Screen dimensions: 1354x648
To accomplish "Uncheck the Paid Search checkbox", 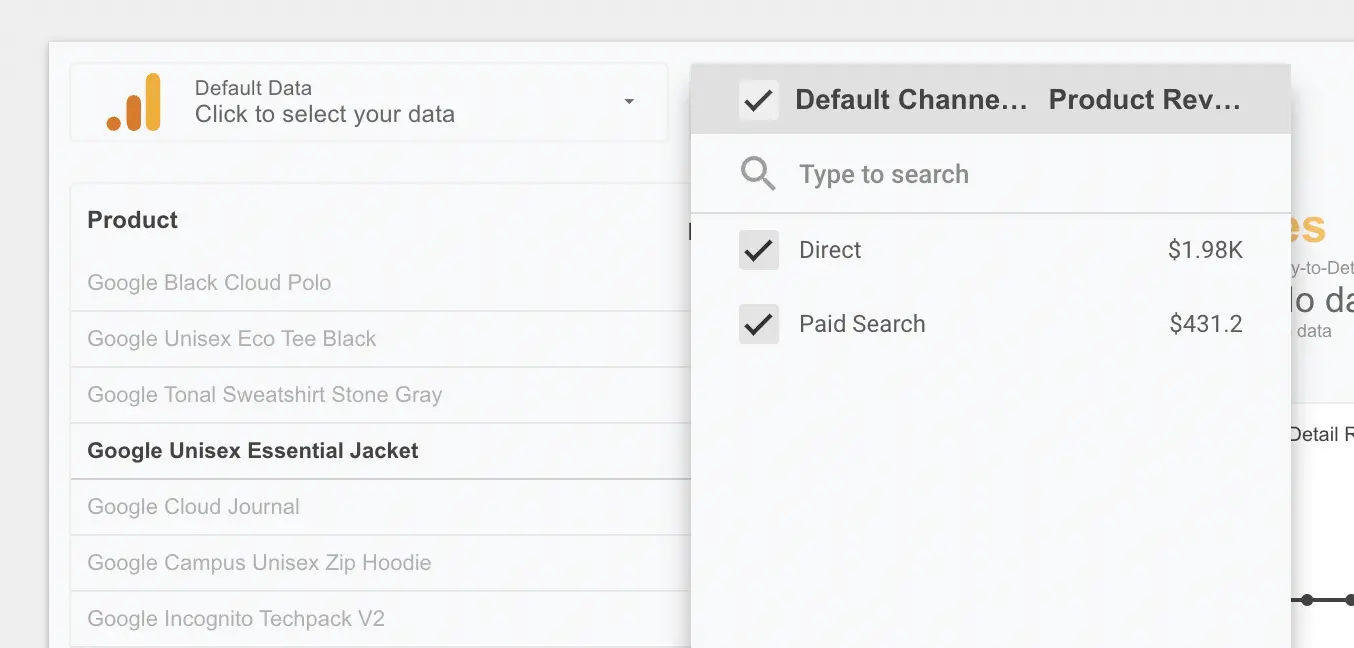I will (x=758, y=324).
